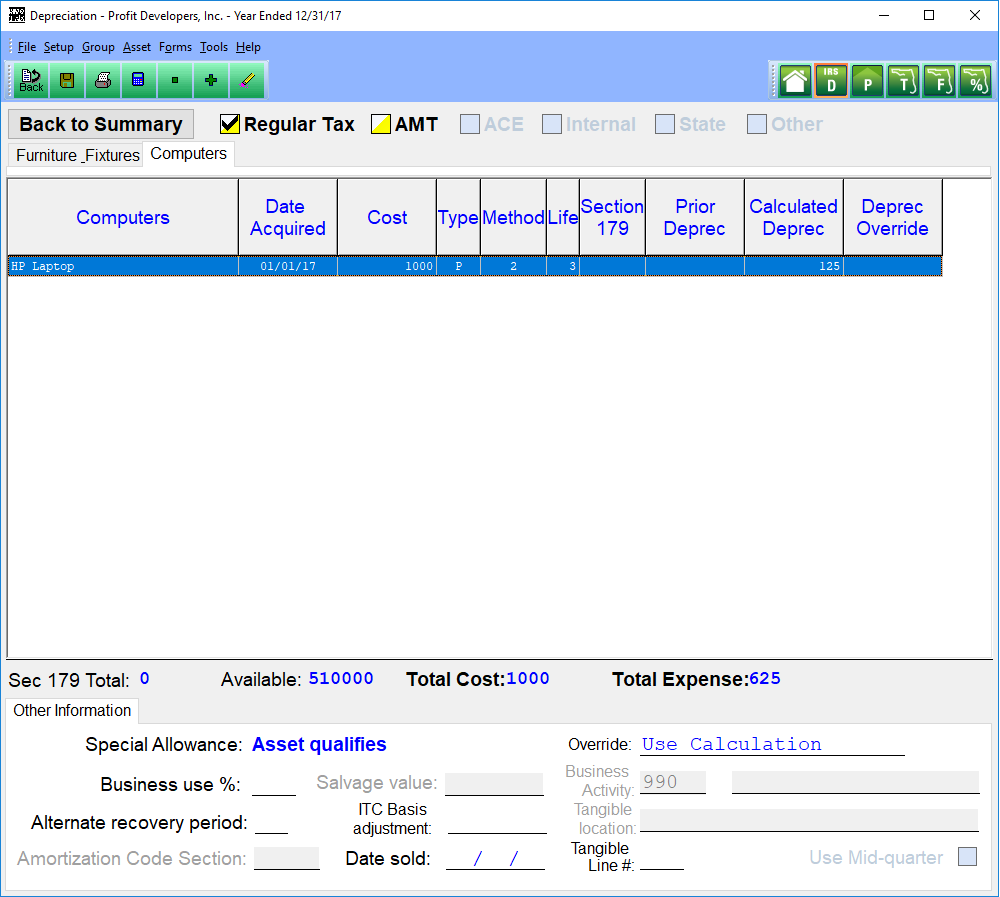Click the Asset qualifies text
This screenshot has height=897, width=1000.
[320, 745]
